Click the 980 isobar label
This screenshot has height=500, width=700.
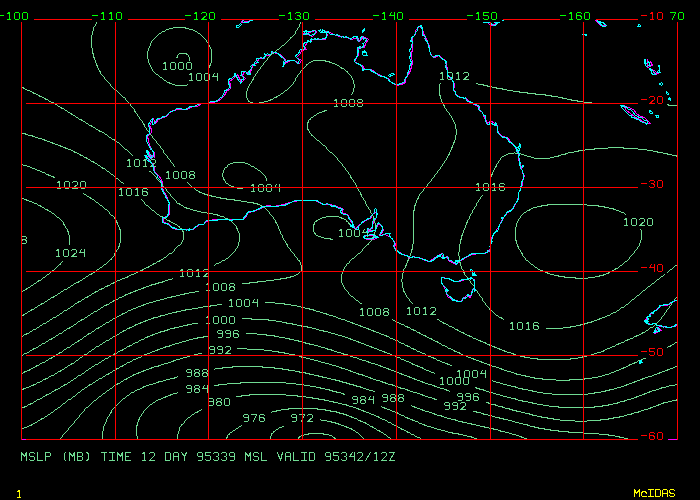tap(218, 402)
